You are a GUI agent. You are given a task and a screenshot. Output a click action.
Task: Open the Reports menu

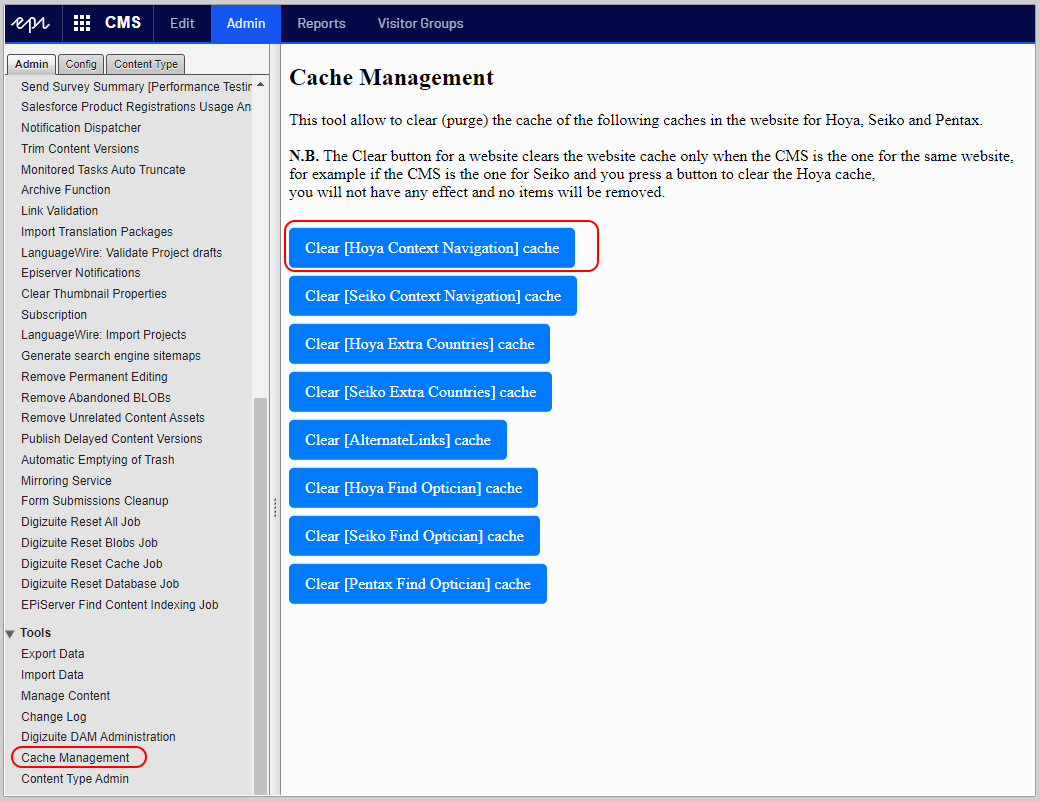(321, 23)
